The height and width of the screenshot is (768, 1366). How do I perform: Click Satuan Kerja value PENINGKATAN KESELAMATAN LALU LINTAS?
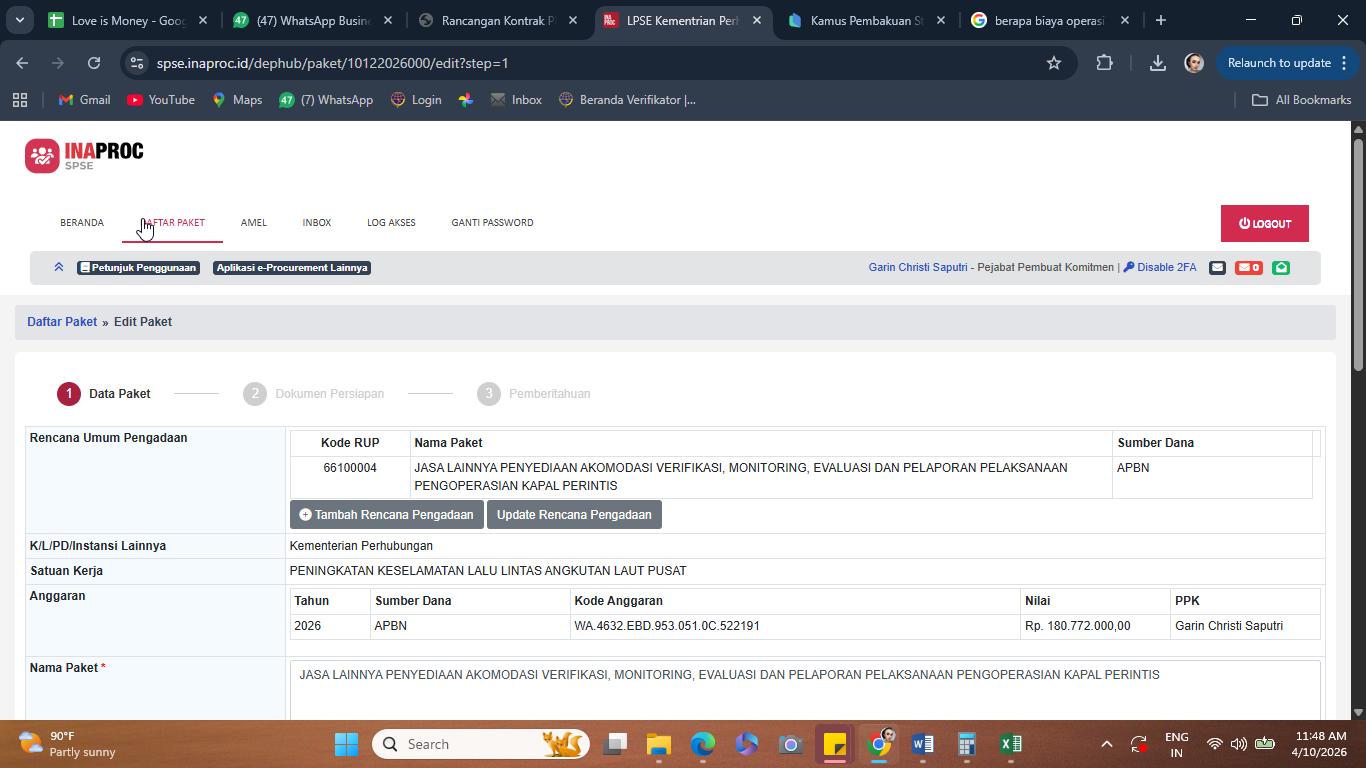(488, 571)
